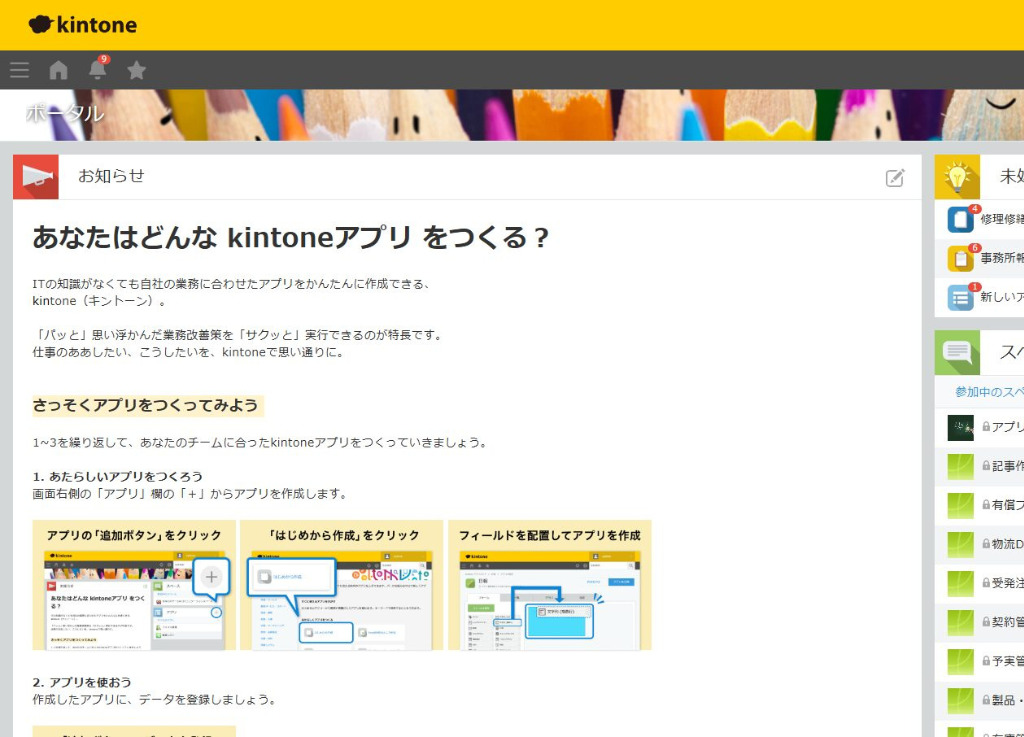Open the 修理修繕 app icon with 4 badge
Image resolution: width=1024 pixels, height=737 pixels.
961,220
